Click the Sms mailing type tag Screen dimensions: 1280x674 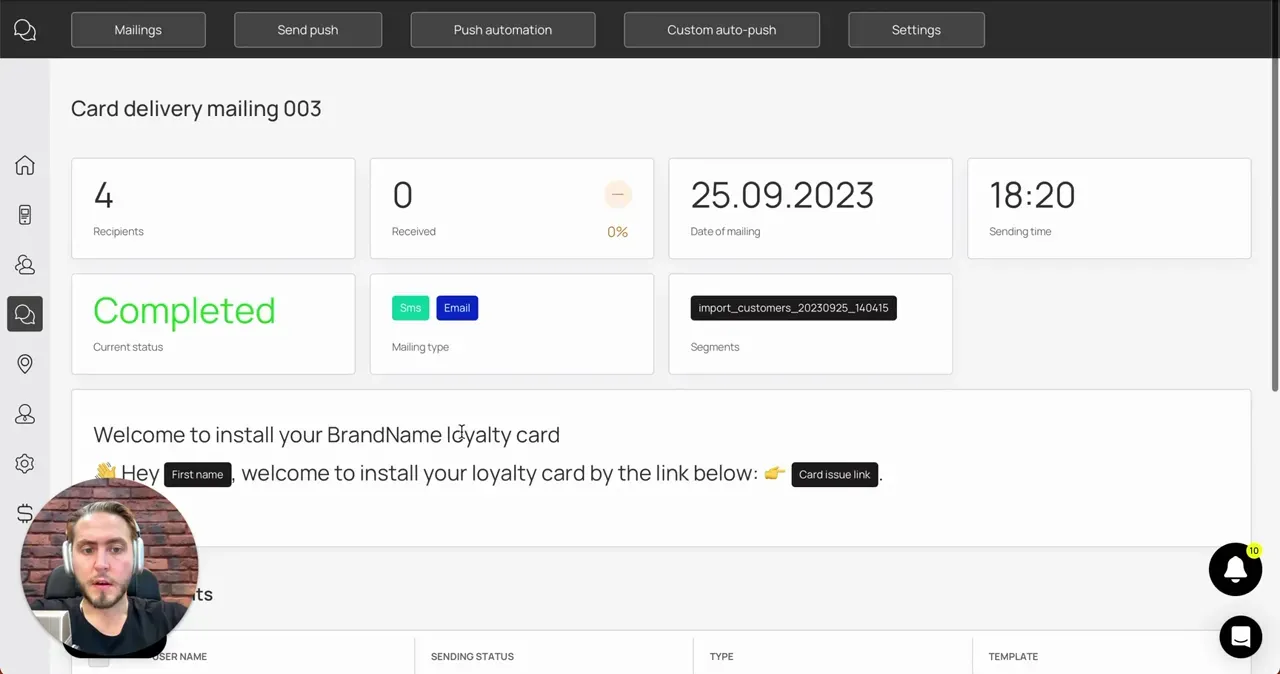pyautogui.click(x=410, y=308)
